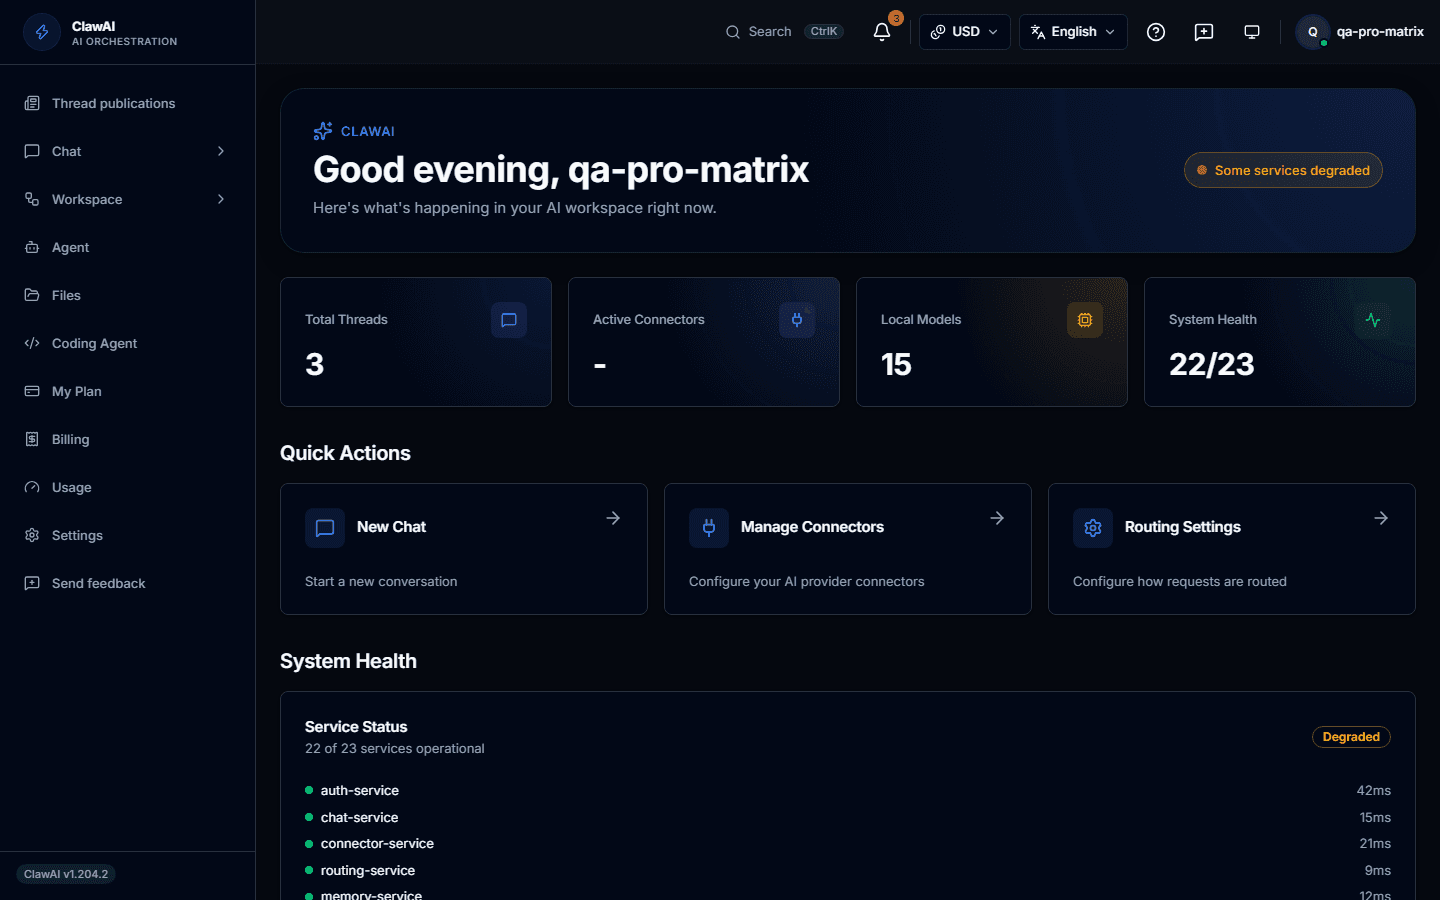The image size is (1440, 900).
Task: Open the USD currency dropdown
Action: [x=965, y=32]
